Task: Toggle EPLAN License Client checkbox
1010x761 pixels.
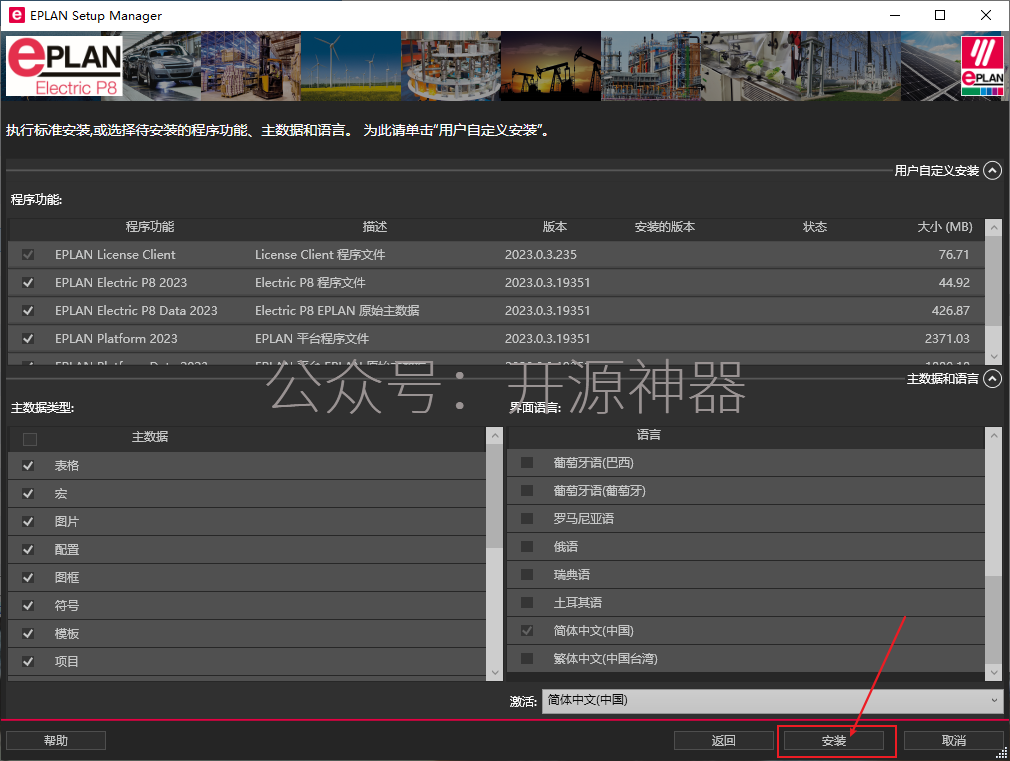Action: coord(28,255)
